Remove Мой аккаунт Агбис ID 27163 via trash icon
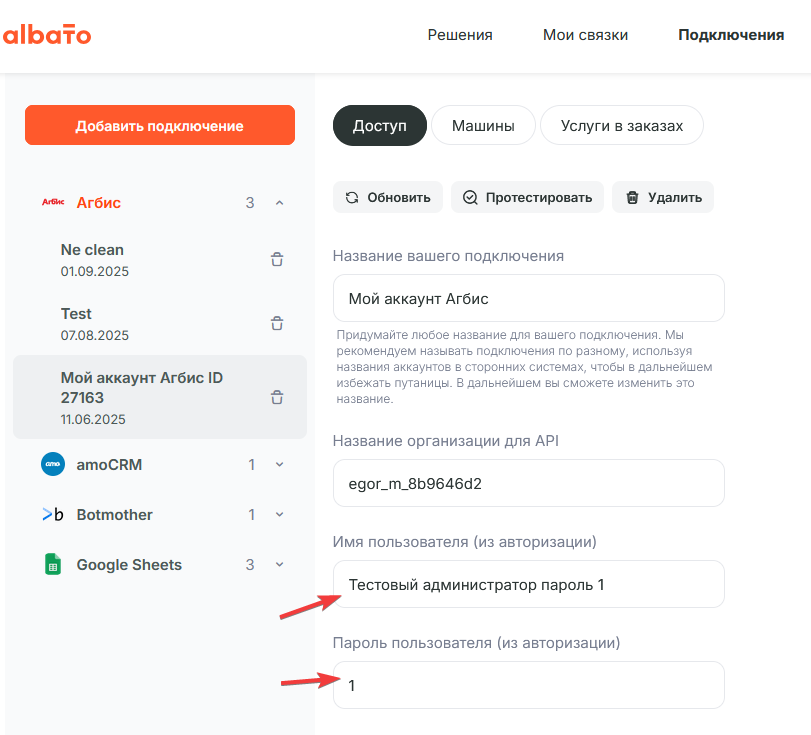This screenshot has height=735, width=811. coord(277,397)
